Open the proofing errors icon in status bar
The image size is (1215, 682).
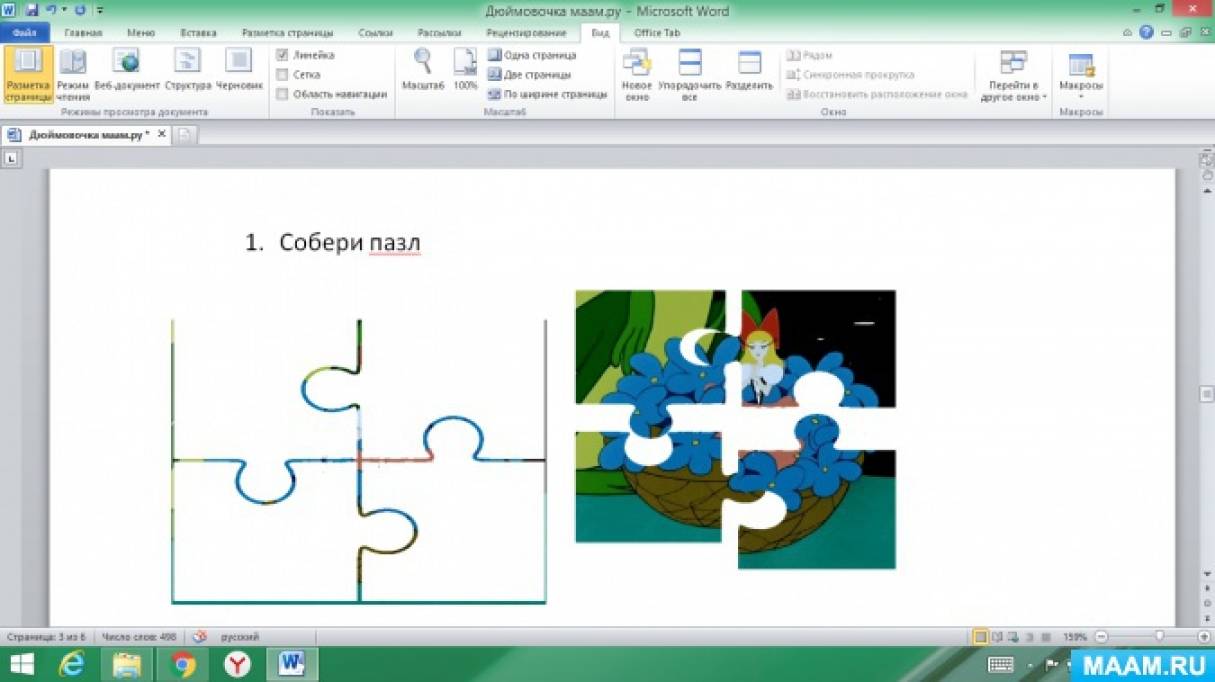tap(199, 636)
